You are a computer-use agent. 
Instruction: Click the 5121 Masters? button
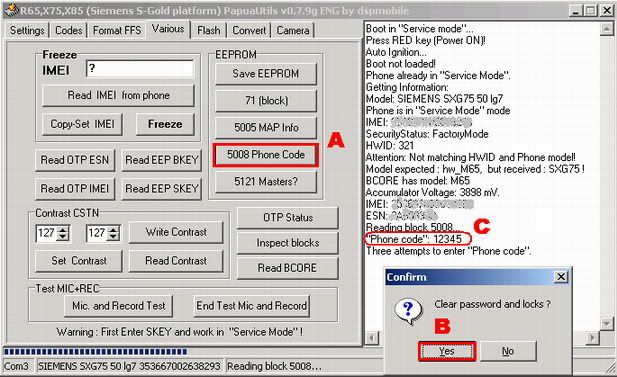click(x=266, y=182)
